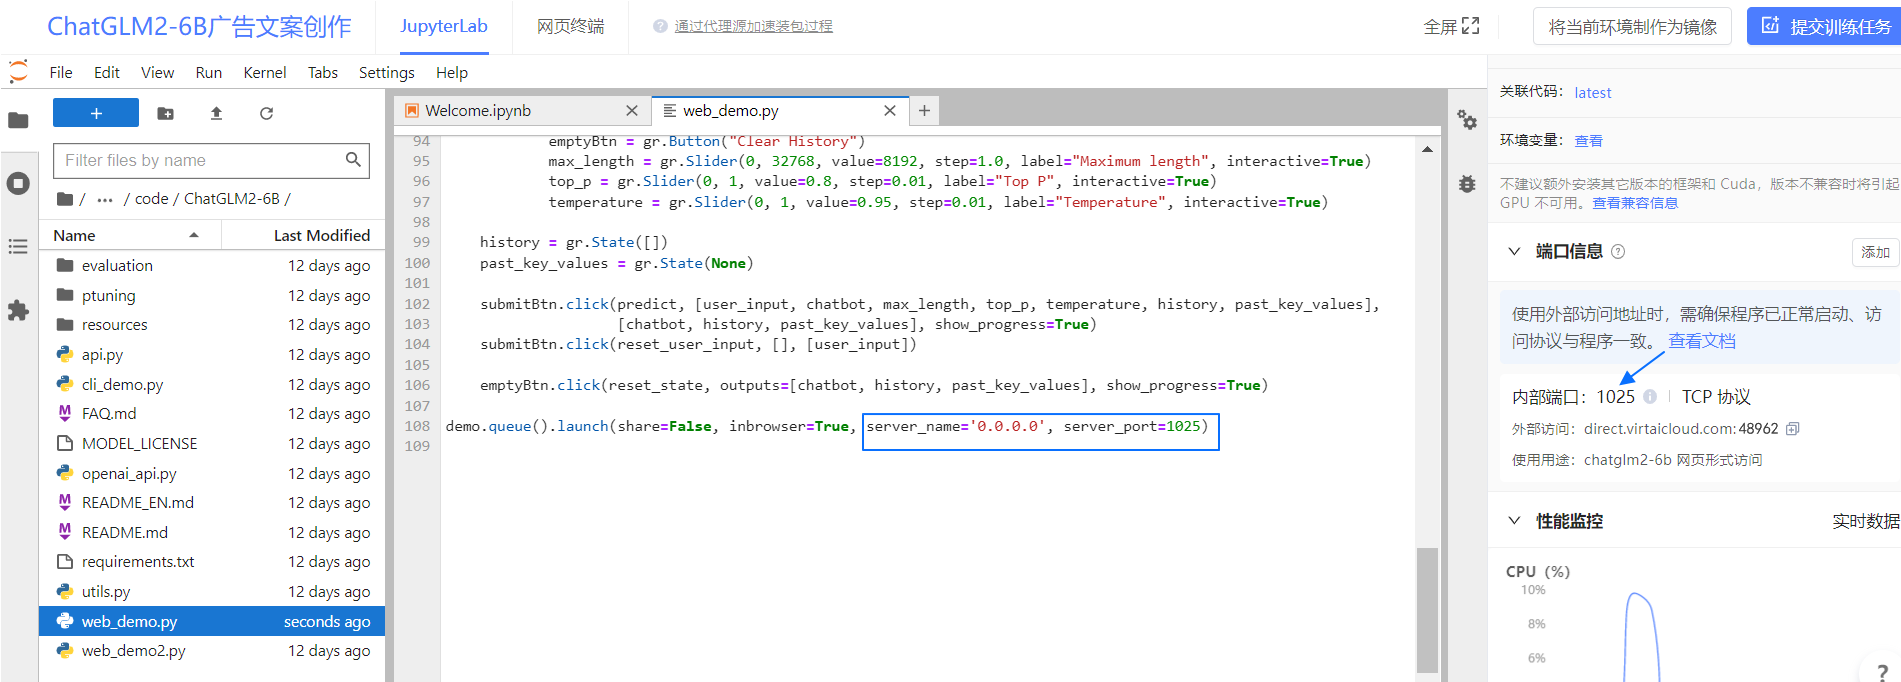
Task: Create a new folder in file browser
Action: (x=166, y=114)
